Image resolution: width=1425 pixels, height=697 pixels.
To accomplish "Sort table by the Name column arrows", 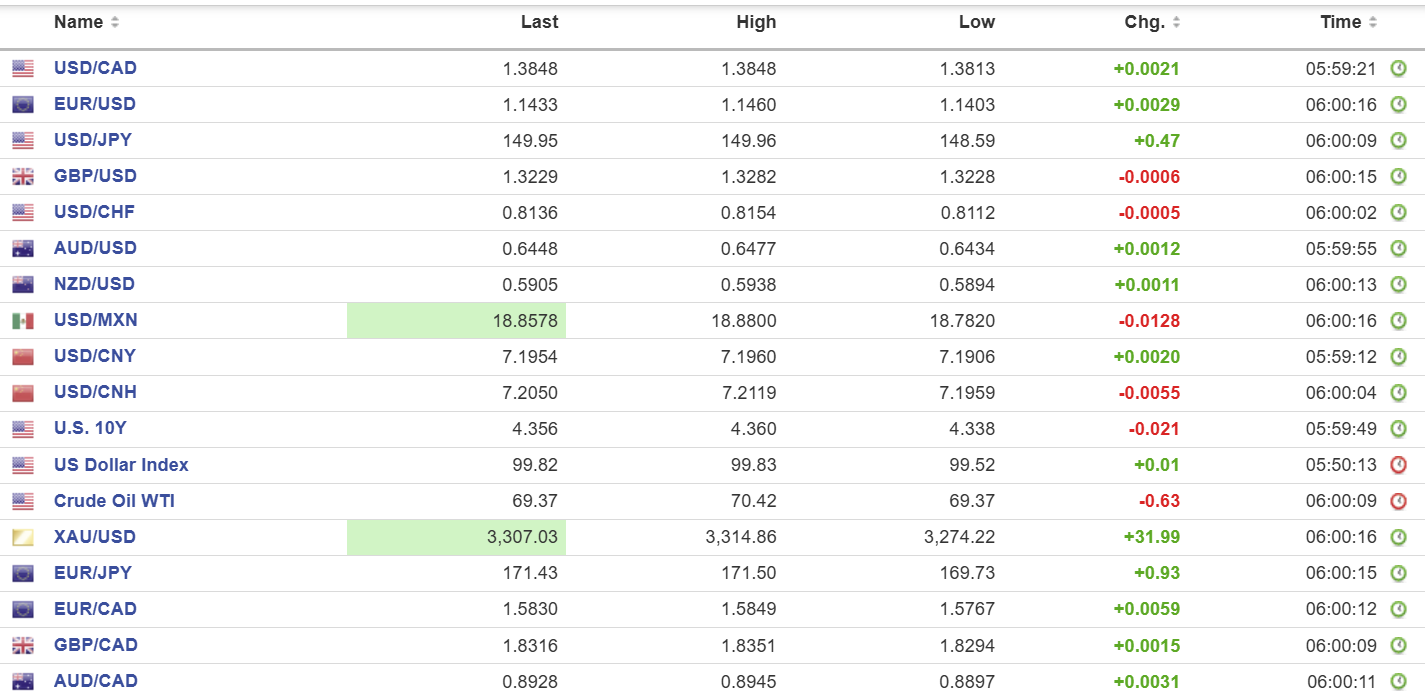I will pos(114,22).
